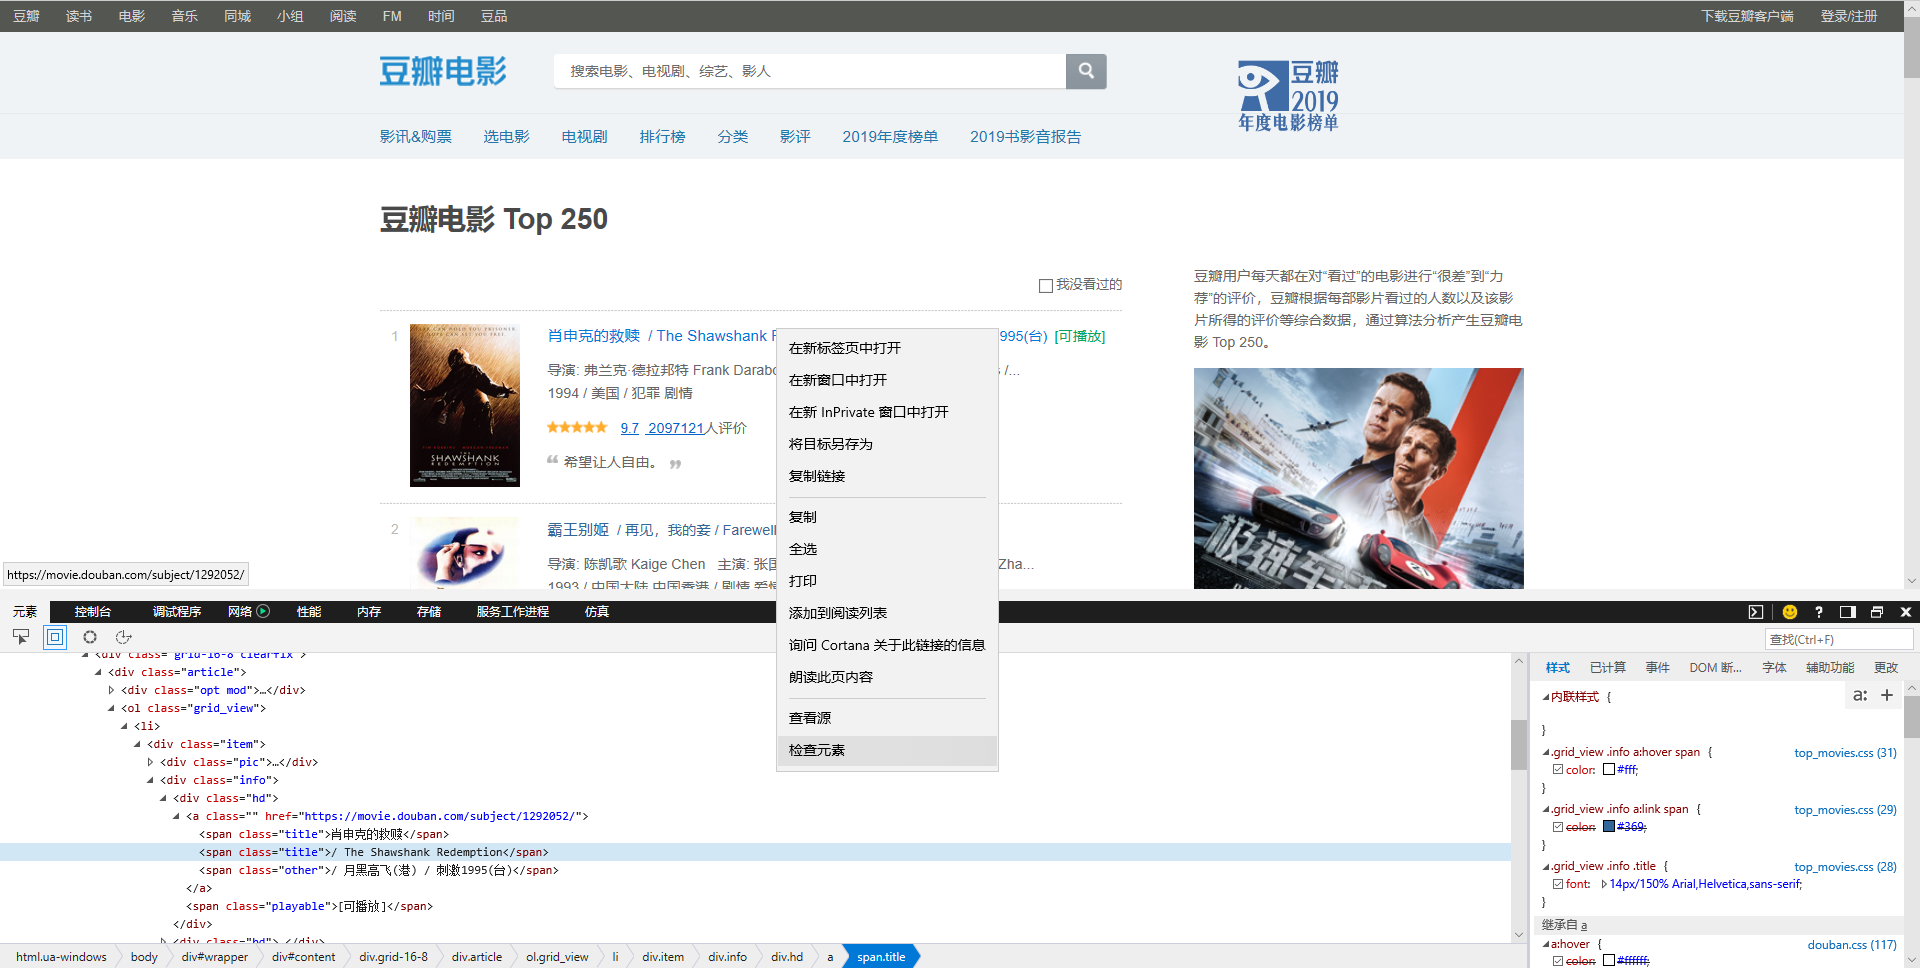This screenshot has width=1920, height=968.
Task: Toggle the DOM element highlighting box icon
Action: pyautogui.click(x=55, y=637)
